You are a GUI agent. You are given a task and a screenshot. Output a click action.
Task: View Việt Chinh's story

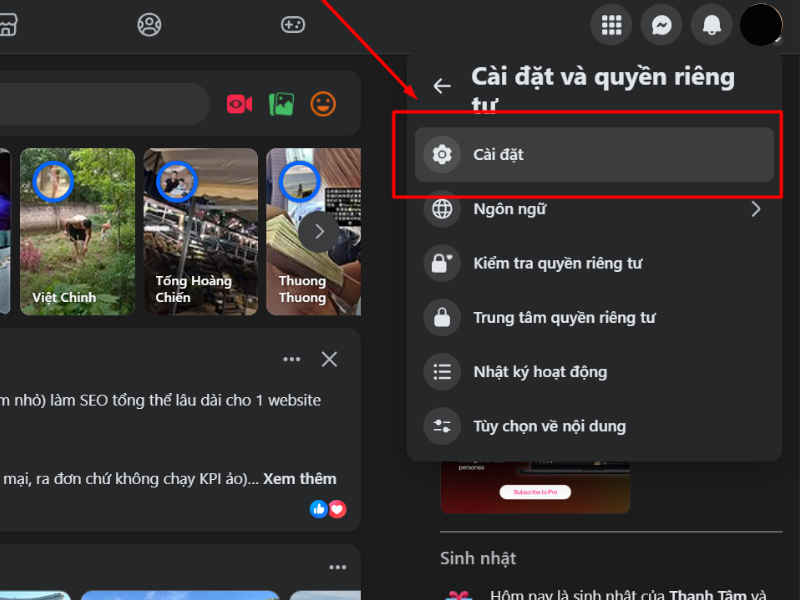[78, 232]
